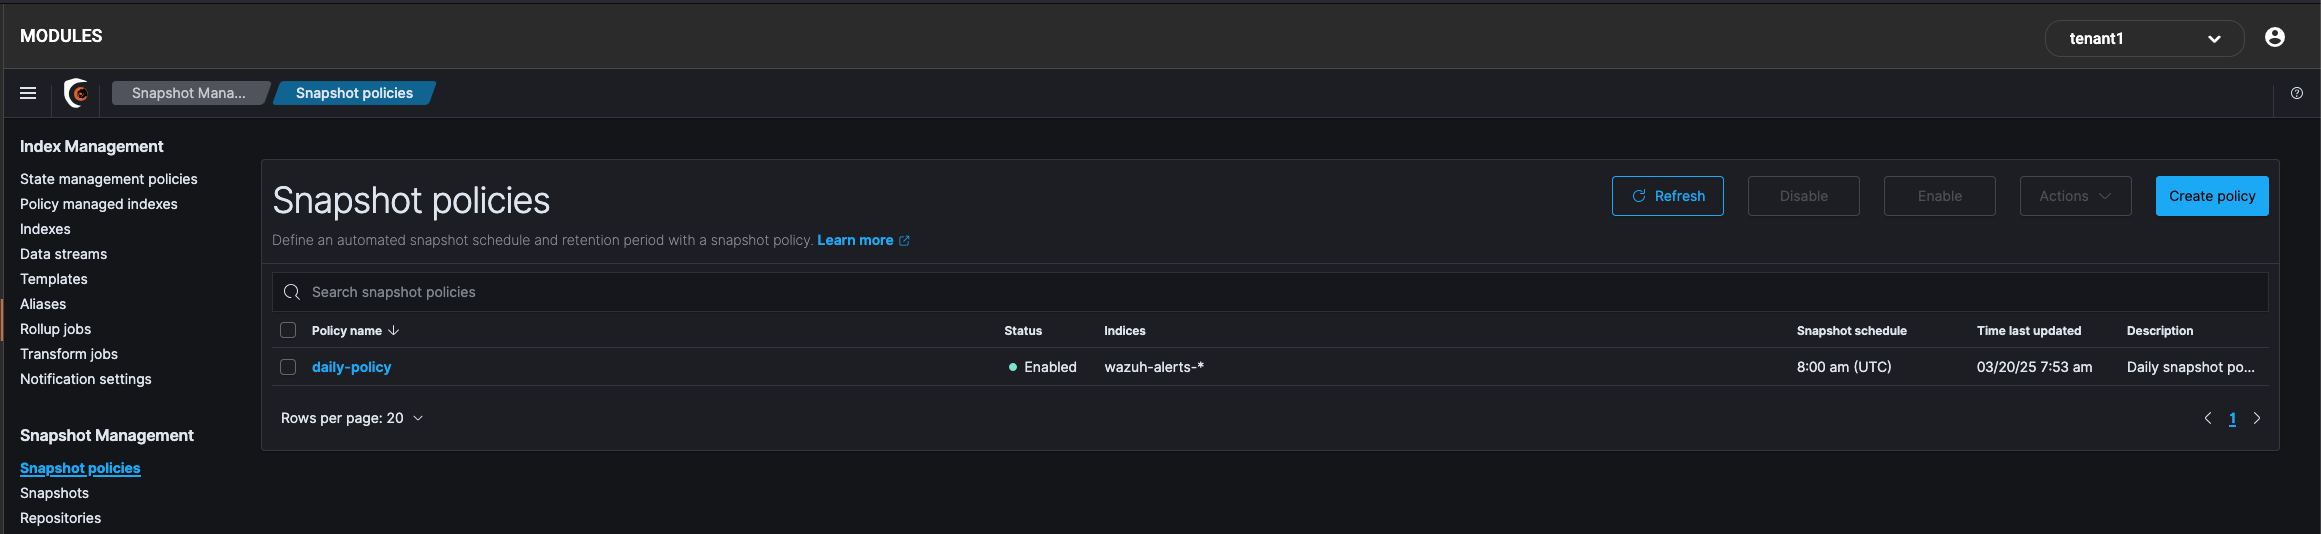Expand Rows per page selector

(x=352, y=418)
